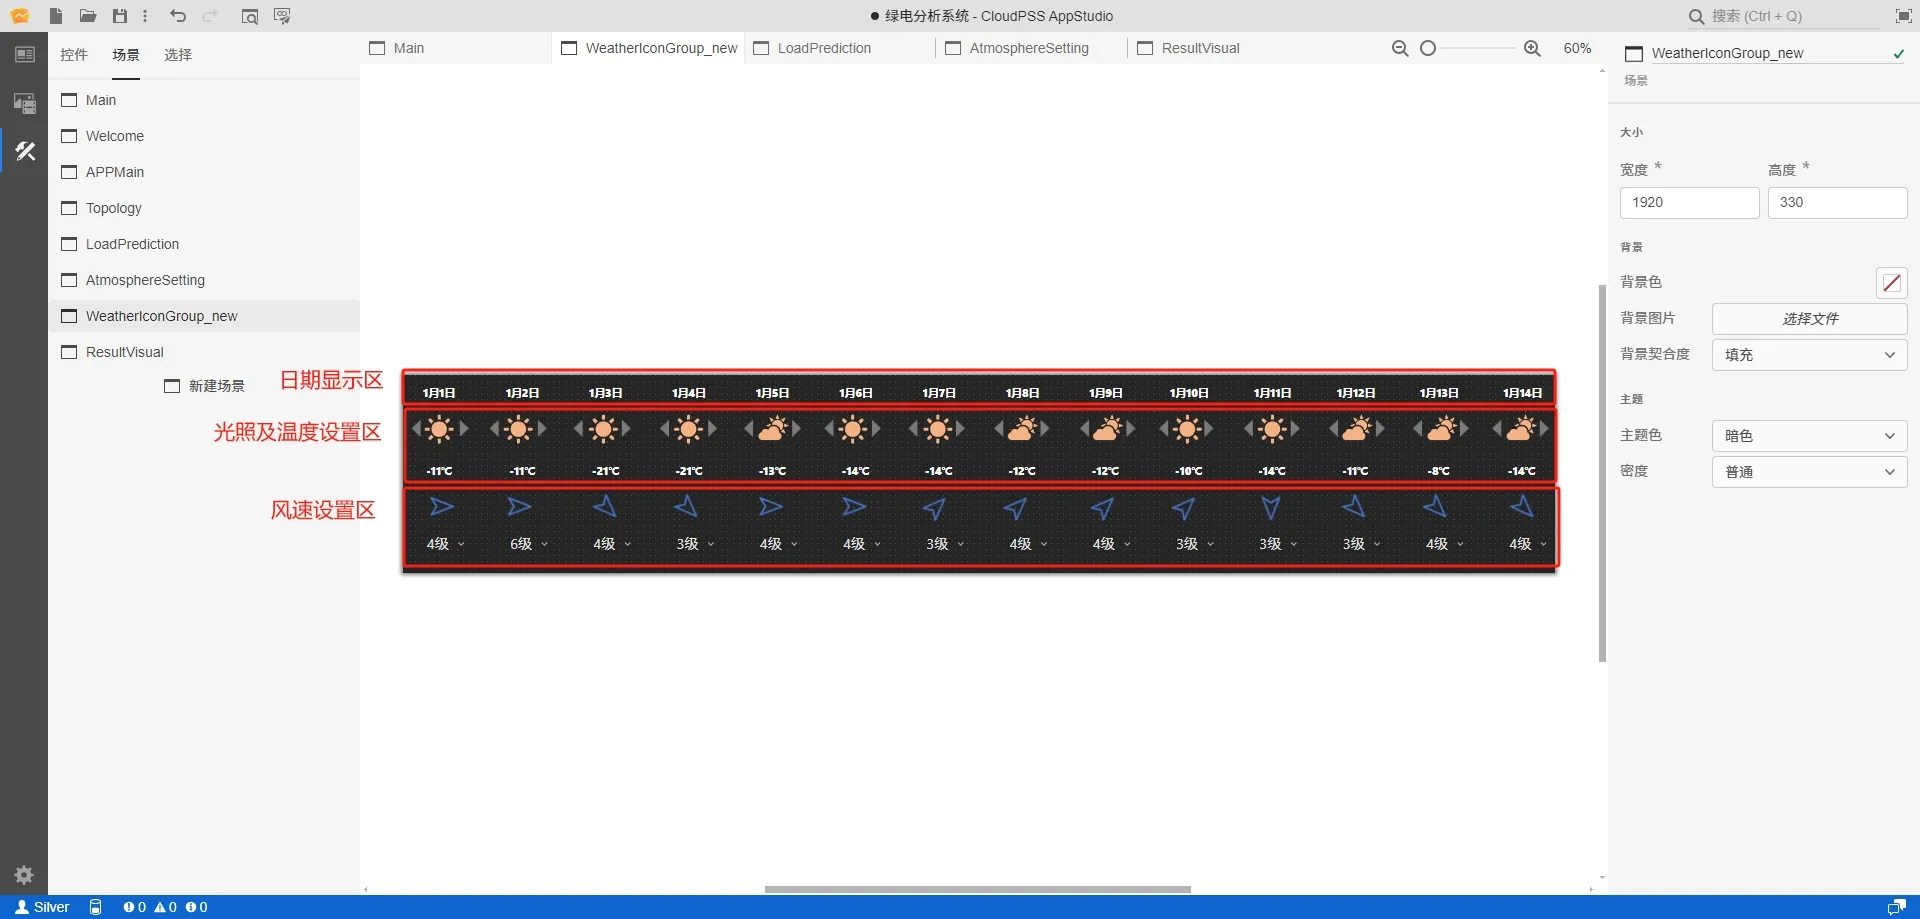
Task: Click the wind direction arrow under 1月11日
Action: pyautogui.click(x=1271, y=508)
